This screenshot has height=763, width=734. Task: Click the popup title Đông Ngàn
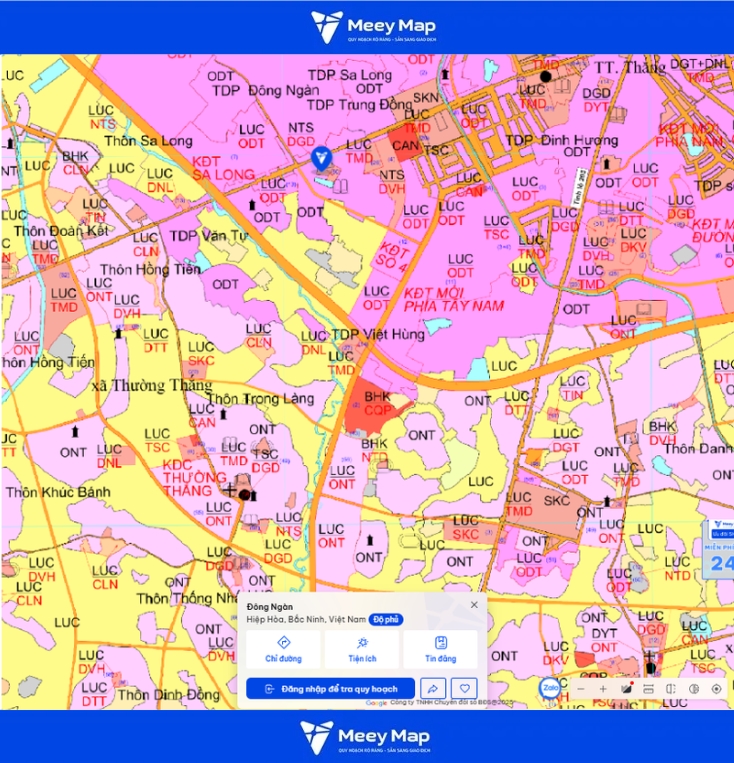(x=270, y=607)
